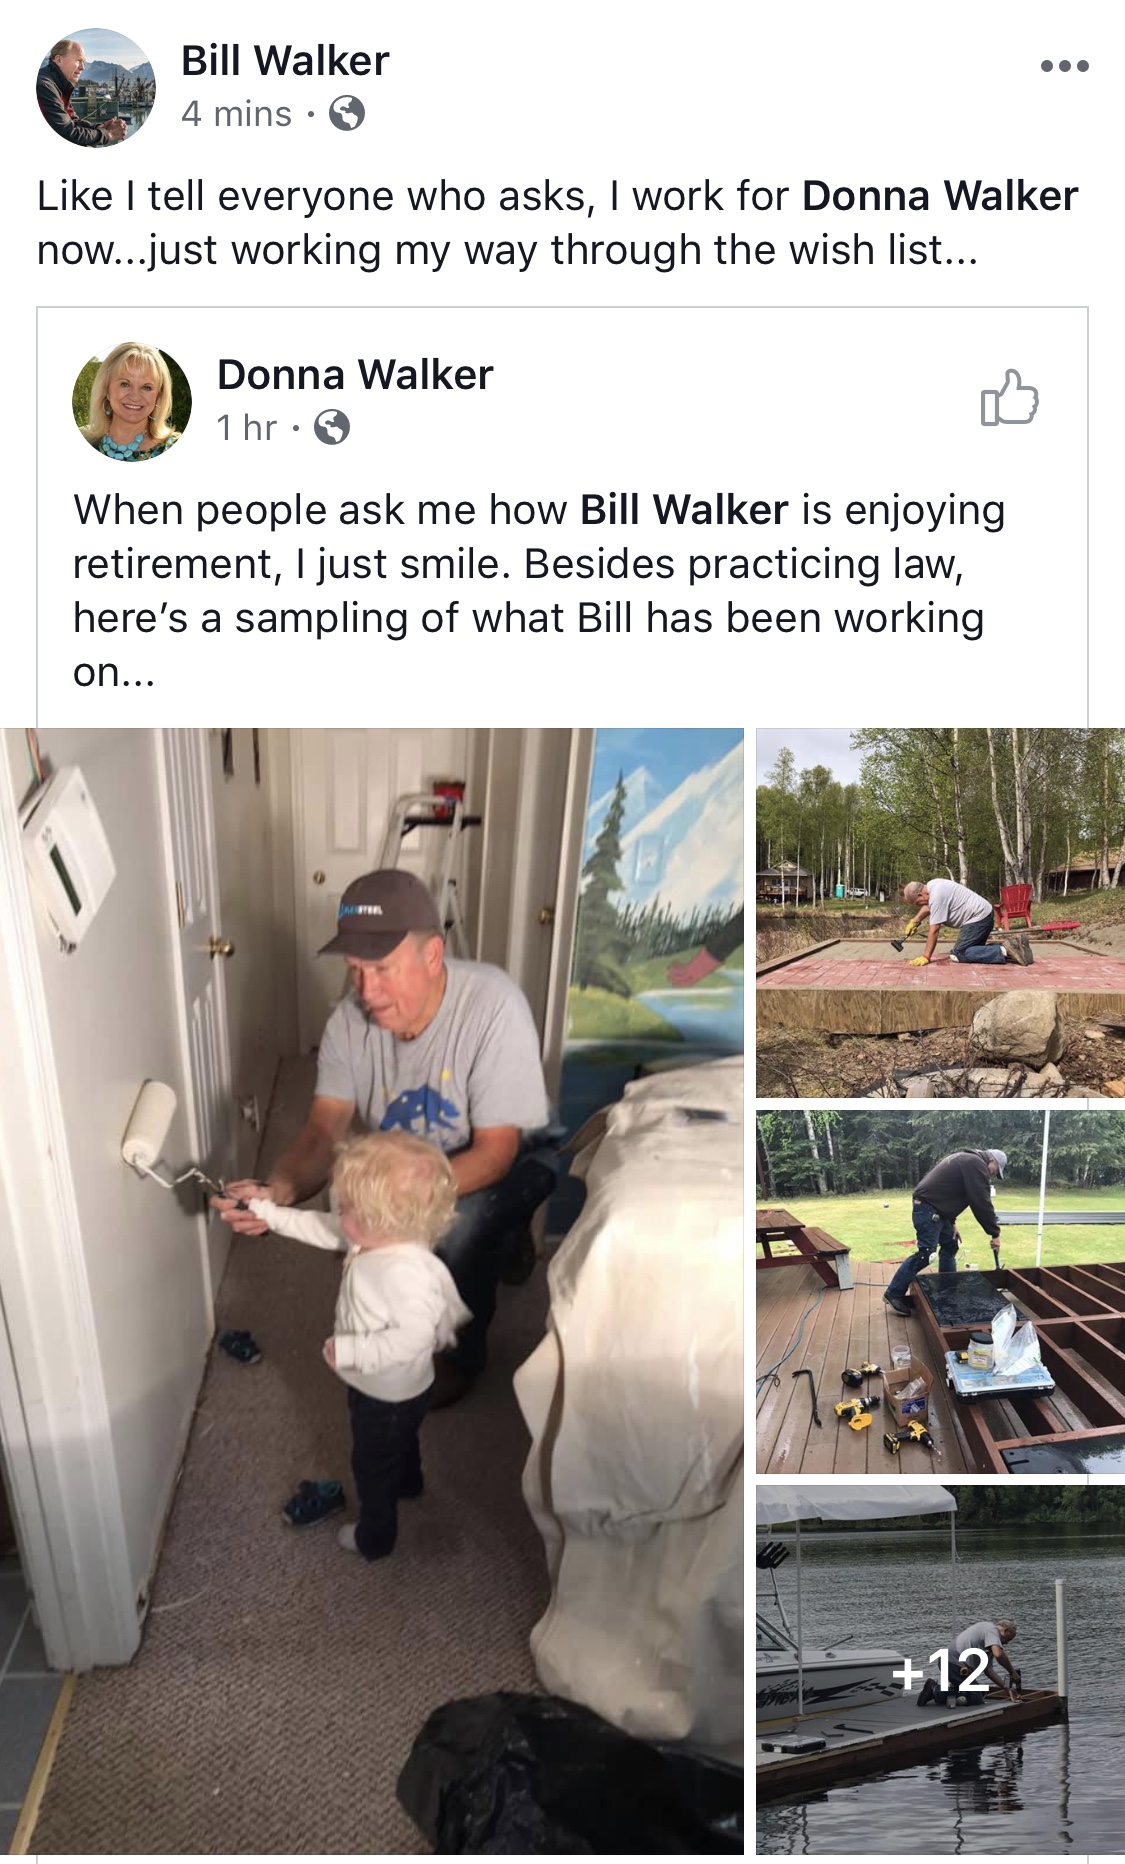View the photo of laying red patio bricks
The image size is (1125, 1864).
(x=940, y=913)
